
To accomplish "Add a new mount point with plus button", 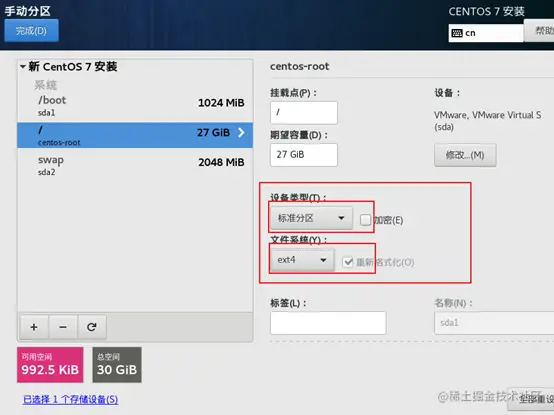I will (34, 327).
